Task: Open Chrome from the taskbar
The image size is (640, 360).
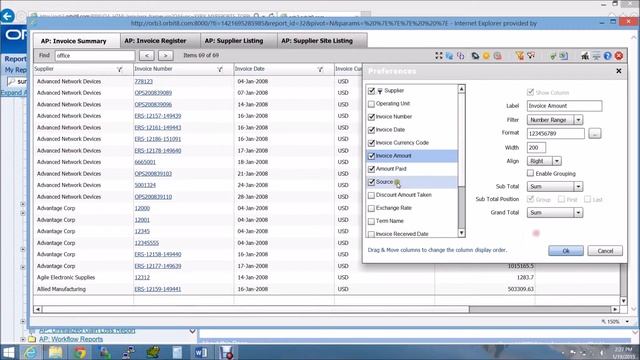Action: click(80, 352)
